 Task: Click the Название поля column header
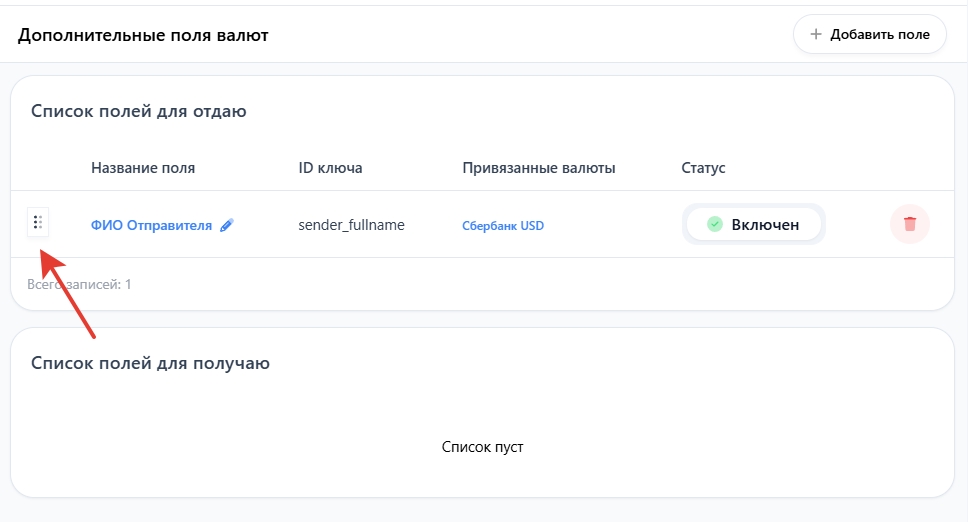(143, 168)
